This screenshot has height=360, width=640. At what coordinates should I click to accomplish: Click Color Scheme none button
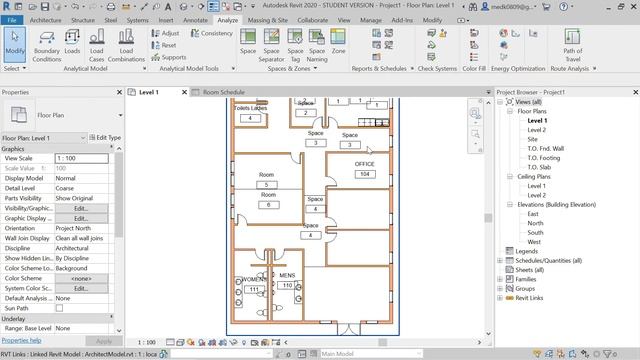click(81, 278)
